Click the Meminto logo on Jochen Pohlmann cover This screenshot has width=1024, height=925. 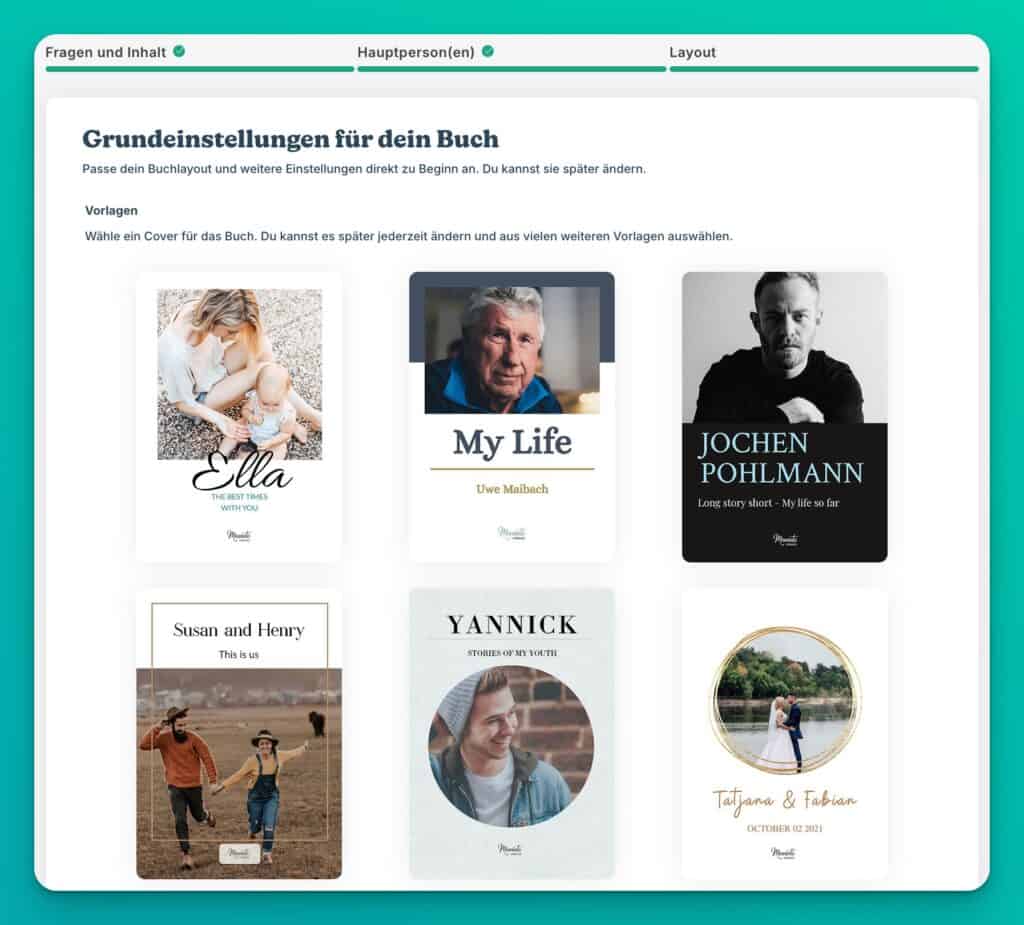point(784,539)
